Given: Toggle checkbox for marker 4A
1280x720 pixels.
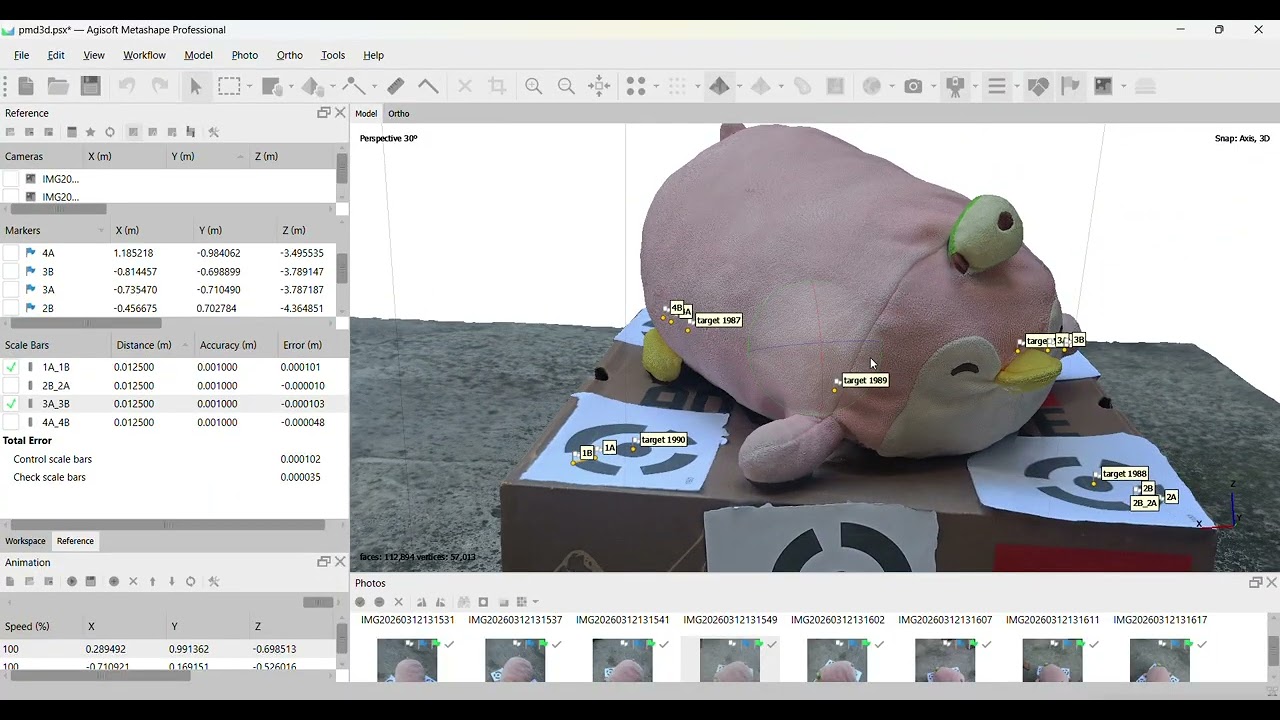Looking at the screenshot, I should click(x=11, y=253).
